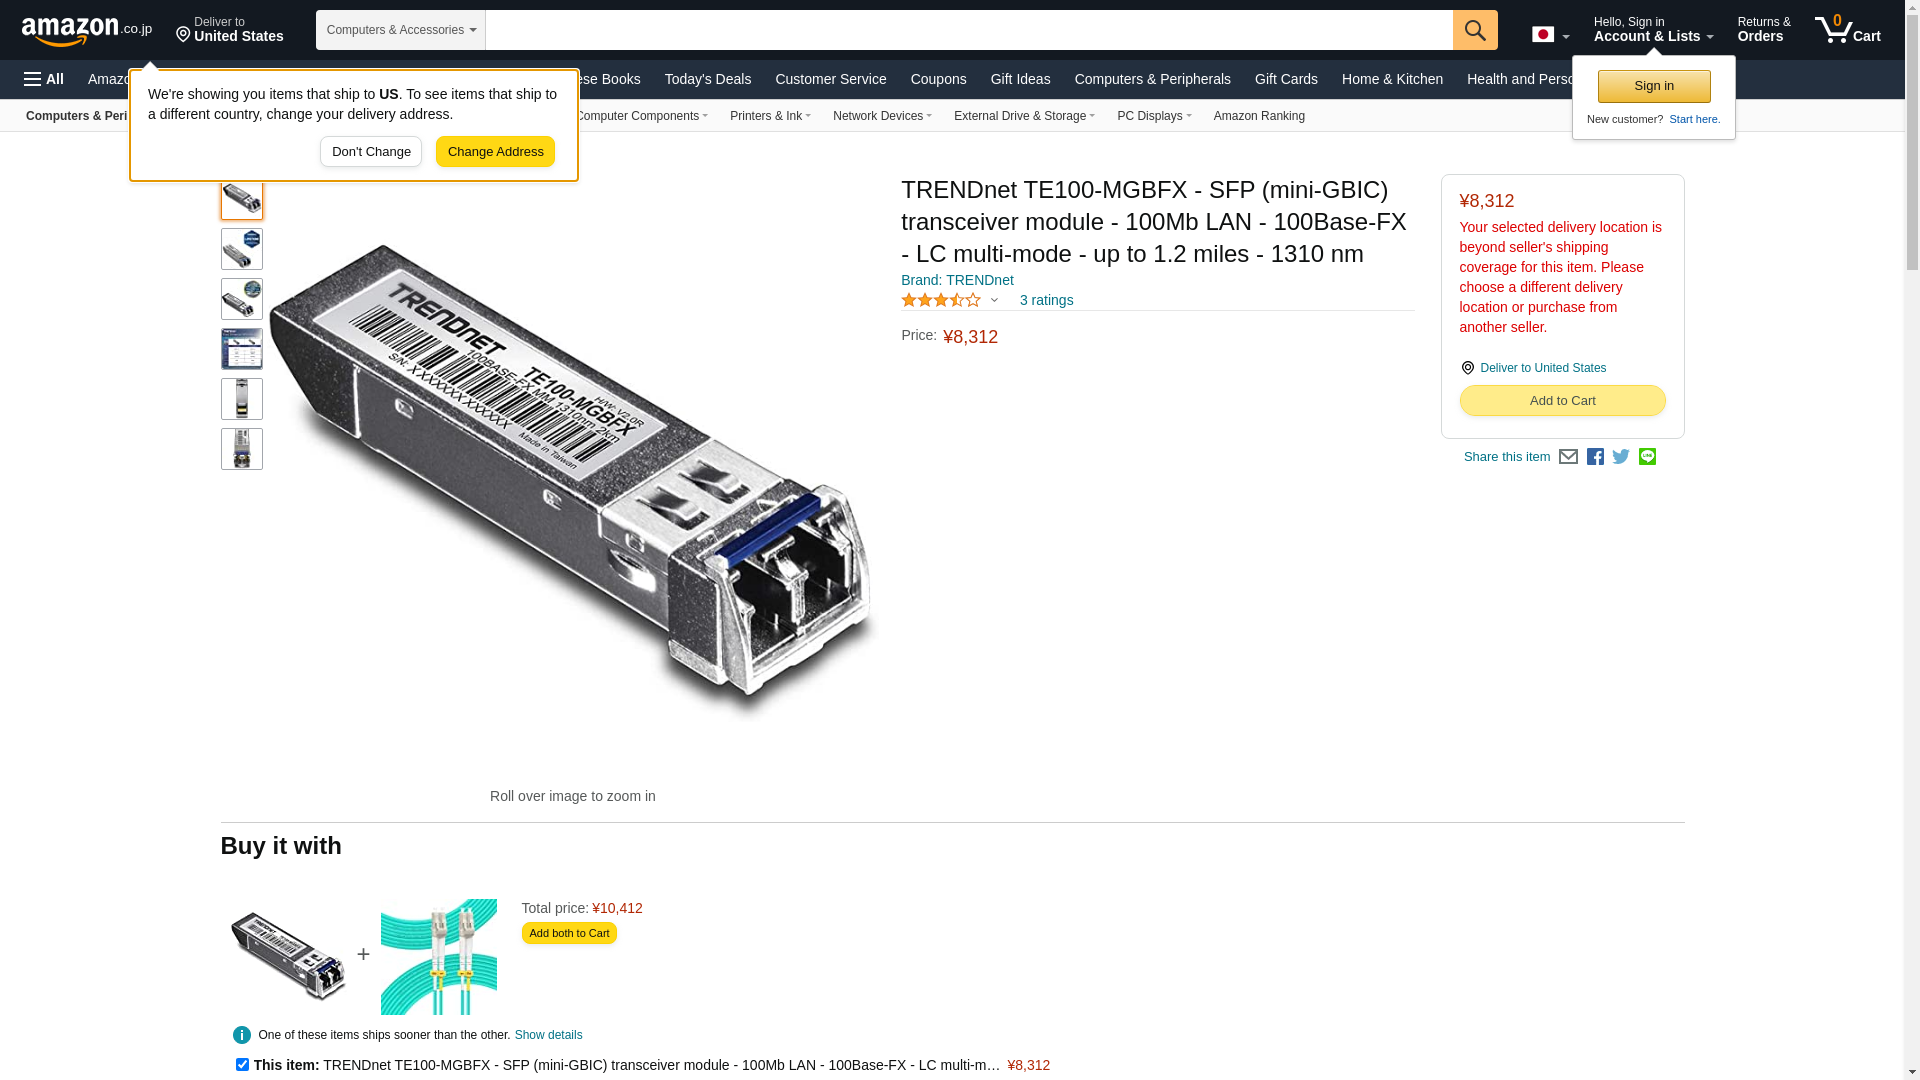1920x1080 pixels.
Task: Open Network Devices submenu
Action: (x=882, y=116)
